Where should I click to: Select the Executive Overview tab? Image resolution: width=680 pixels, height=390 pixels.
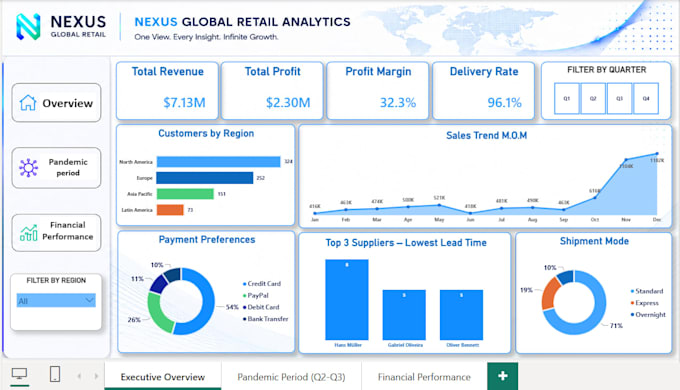pyautogui.click(x=163, y=377)
